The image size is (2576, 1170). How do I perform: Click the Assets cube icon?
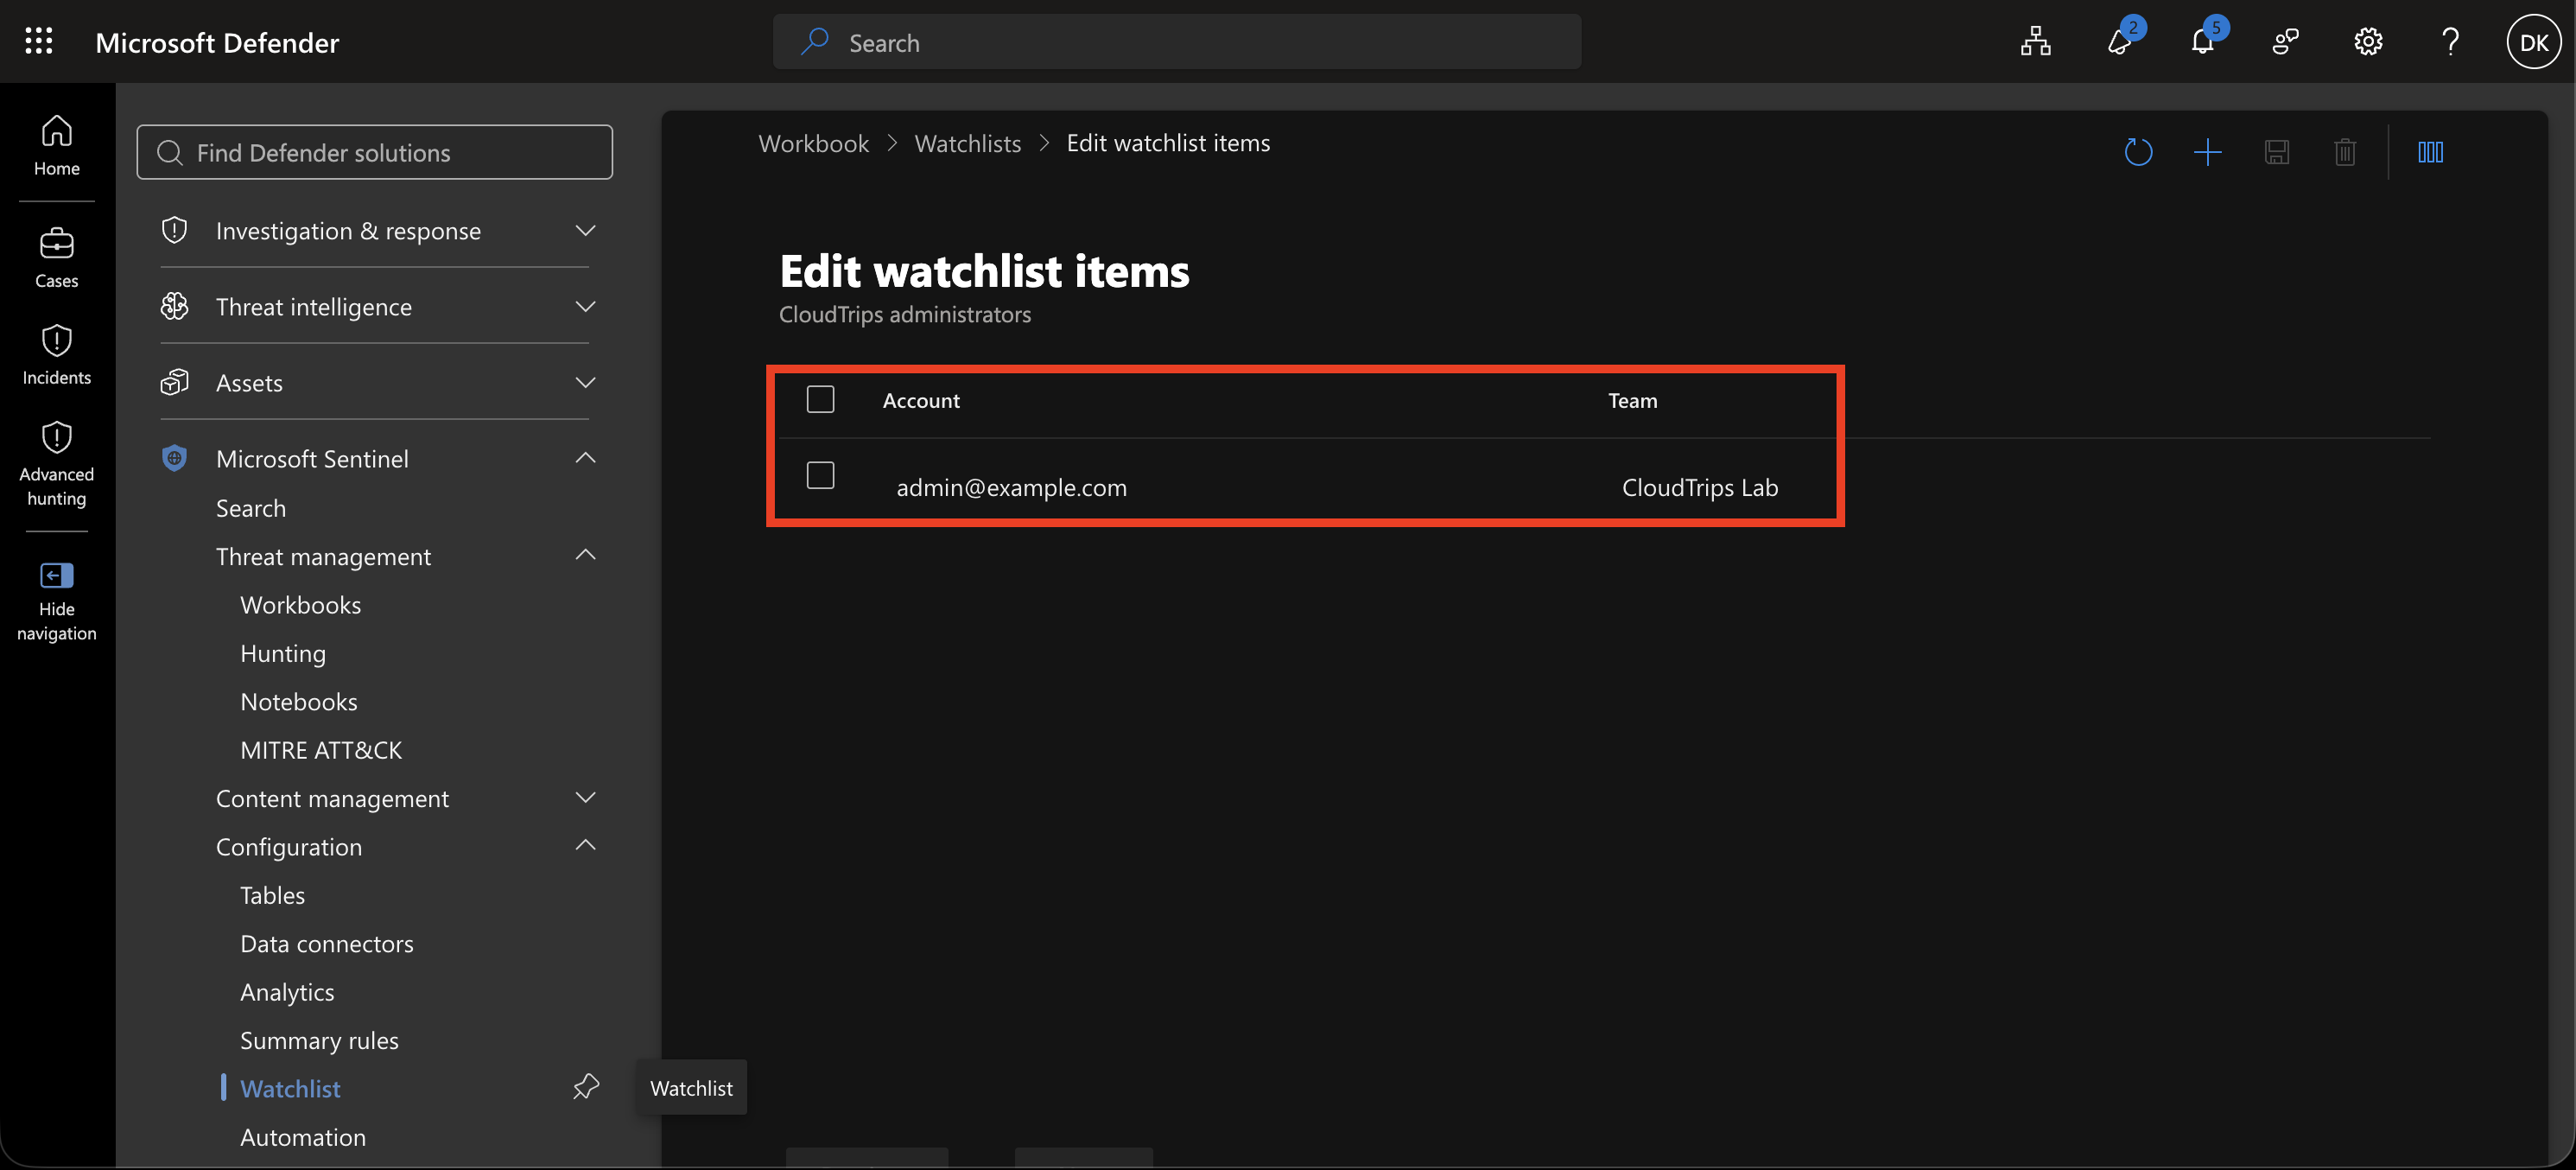[174, 382]
